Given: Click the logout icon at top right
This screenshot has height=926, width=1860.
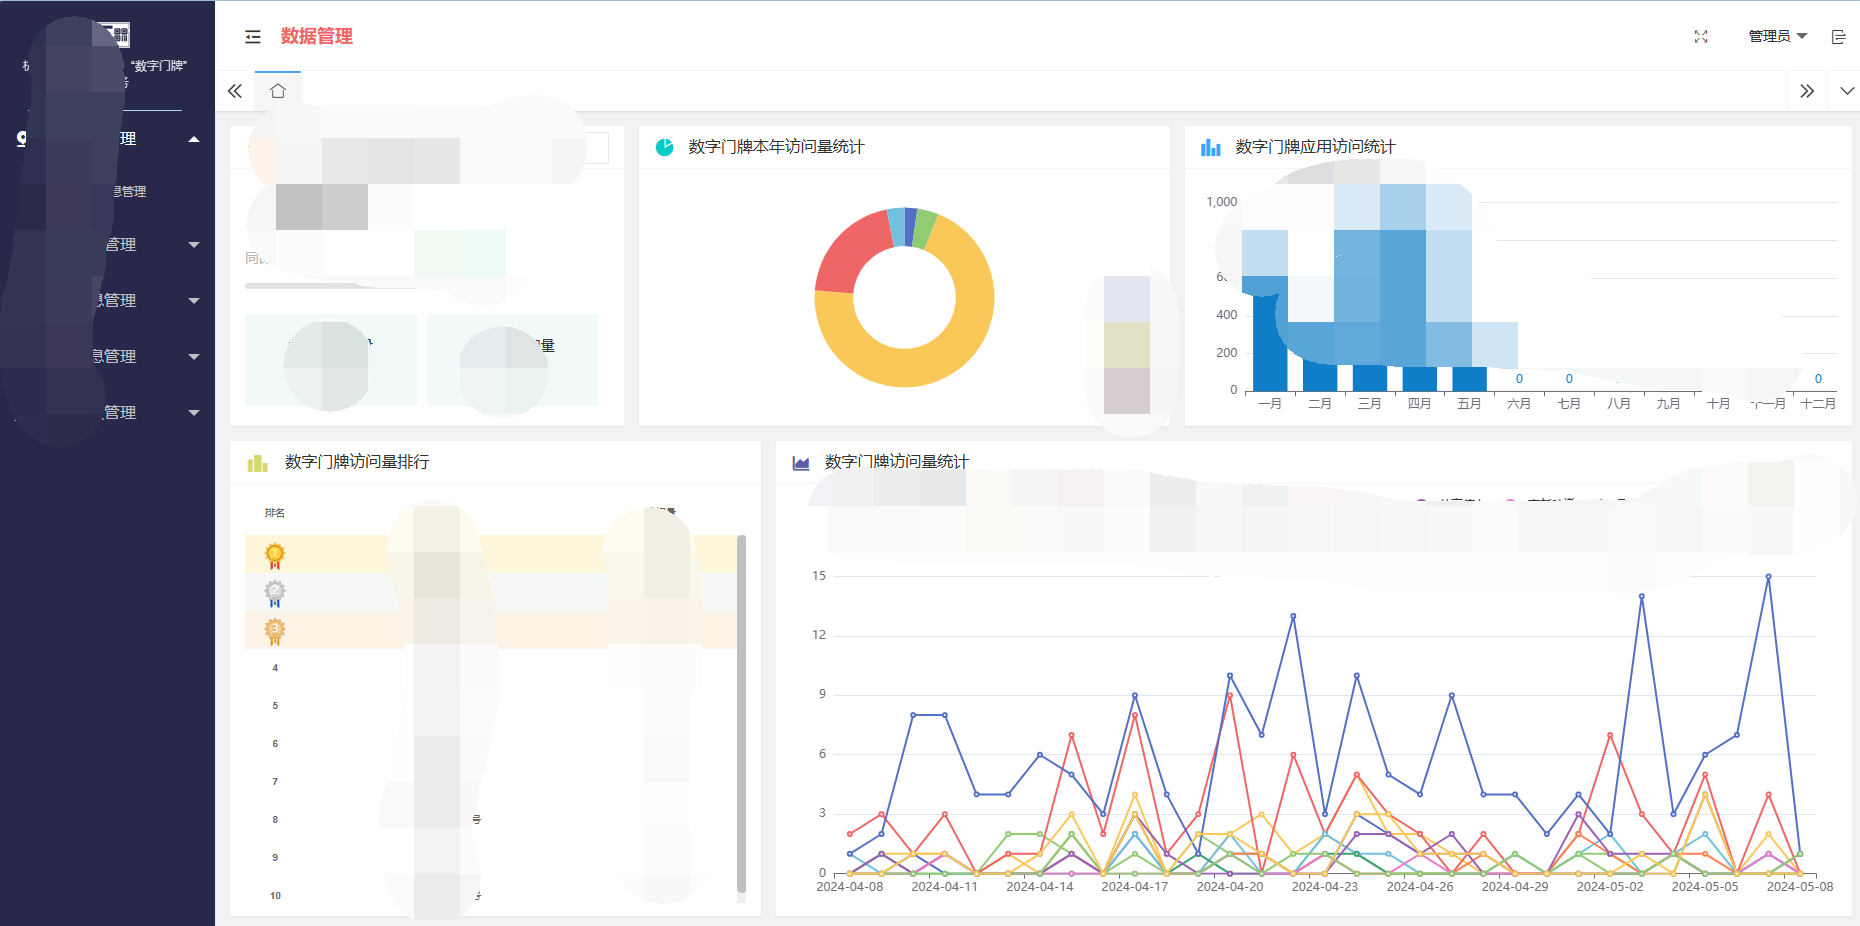Looking at the screenshot, I should (x=1838, y=37).
